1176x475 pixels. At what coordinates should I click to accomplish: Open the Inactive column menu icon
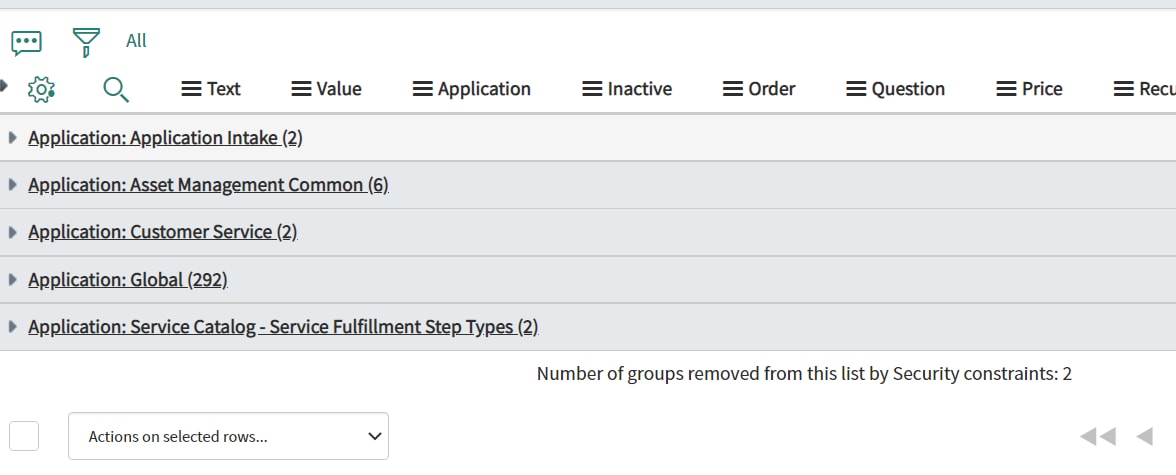[592, 89]
